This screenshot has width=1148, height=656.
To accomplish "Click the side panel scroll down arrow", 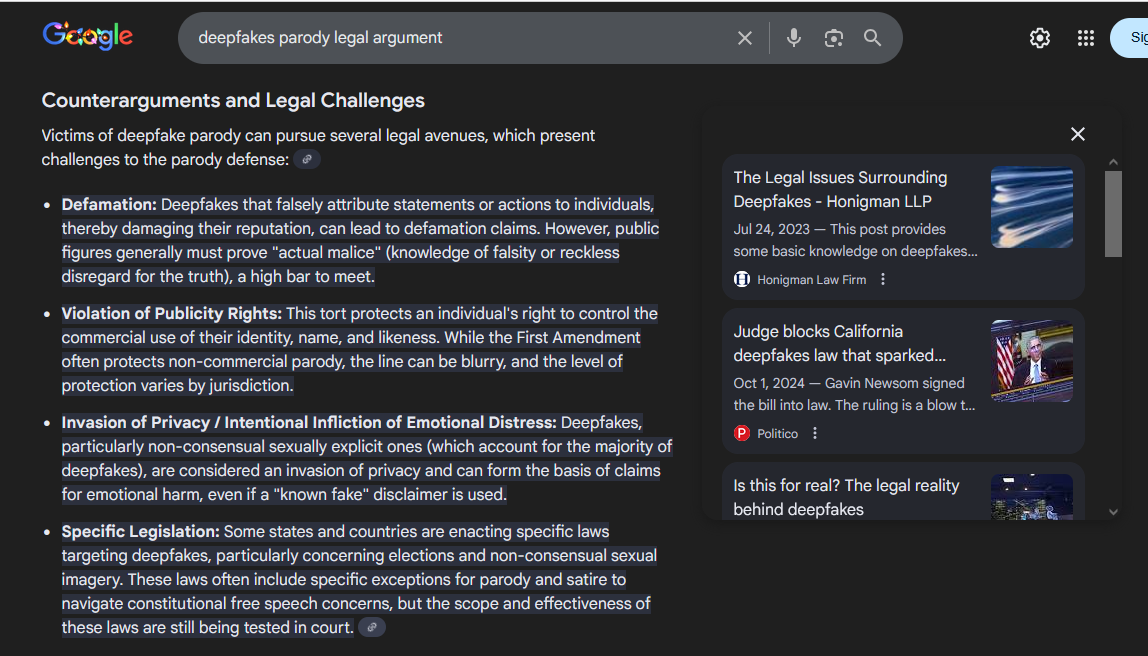I will coord(1113,512).
